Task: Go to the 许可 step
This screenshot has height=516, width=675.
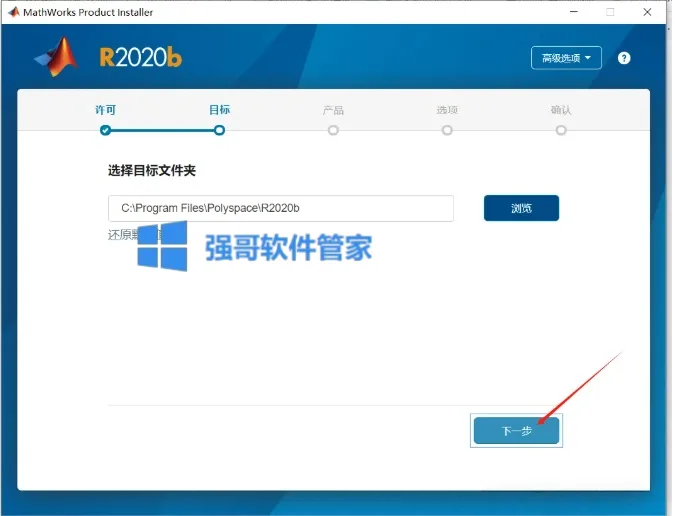Action: (105, 110)
